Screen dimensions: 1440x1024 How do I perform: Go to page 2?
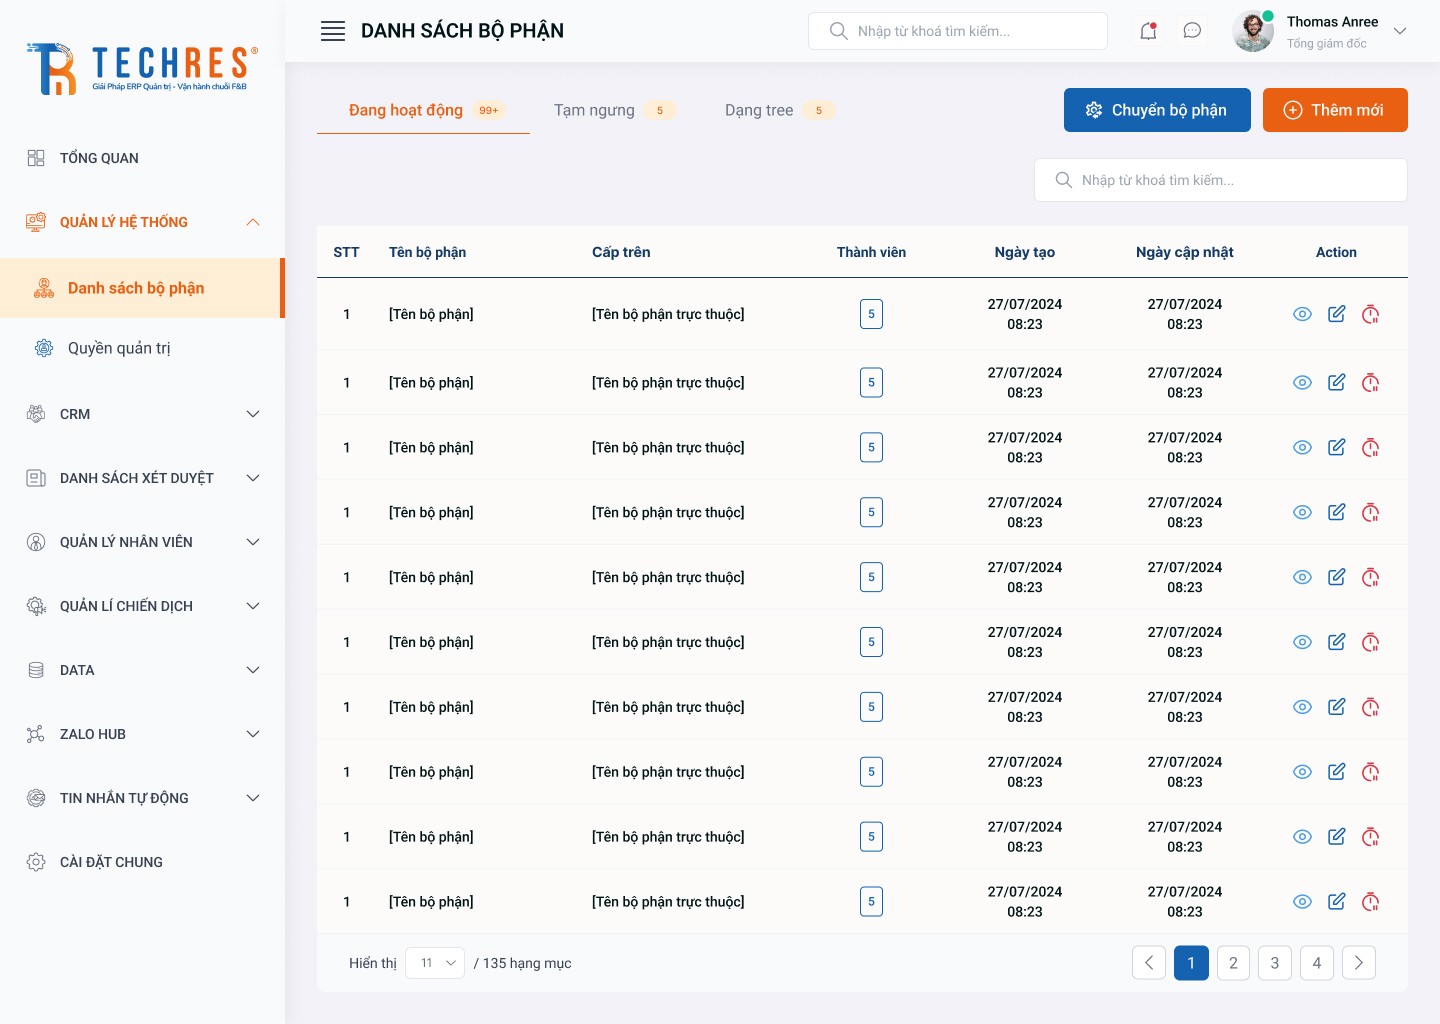pyautogui.click(x=1233, y=963)
